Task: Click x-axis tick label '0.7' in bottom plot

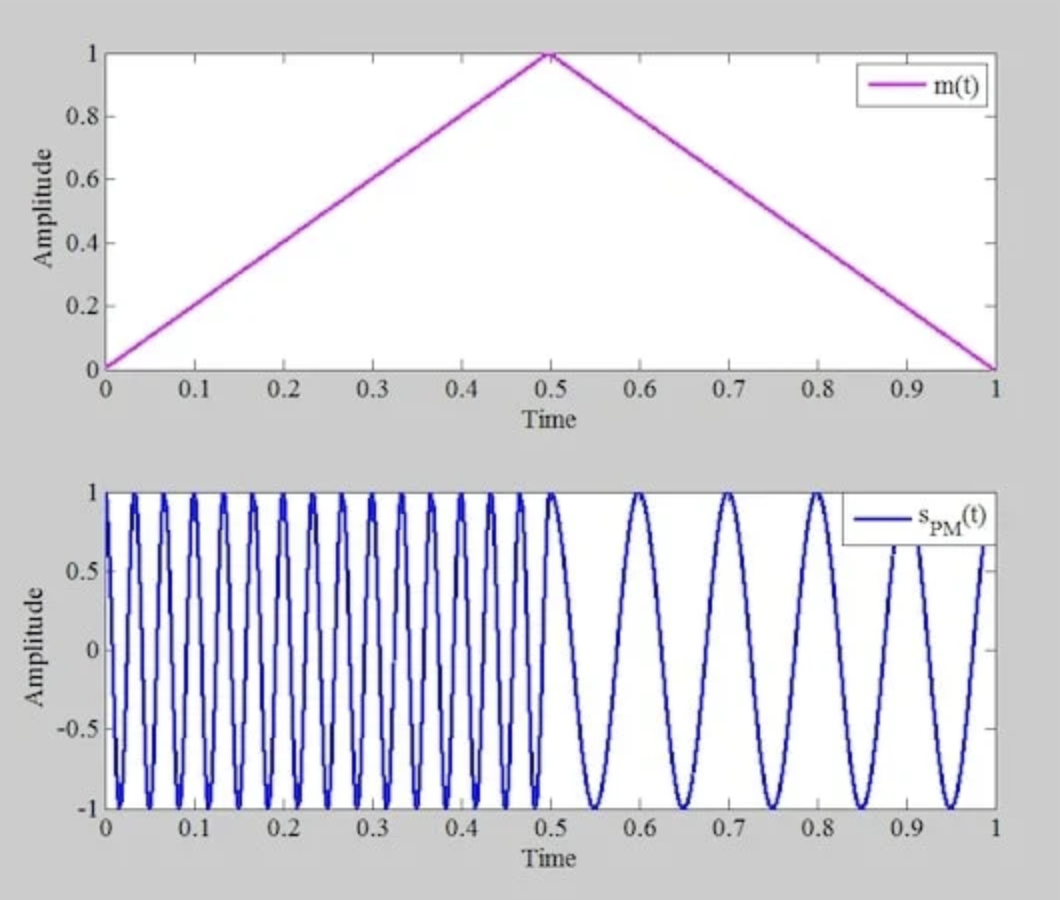Action: (x=729, y=828)
